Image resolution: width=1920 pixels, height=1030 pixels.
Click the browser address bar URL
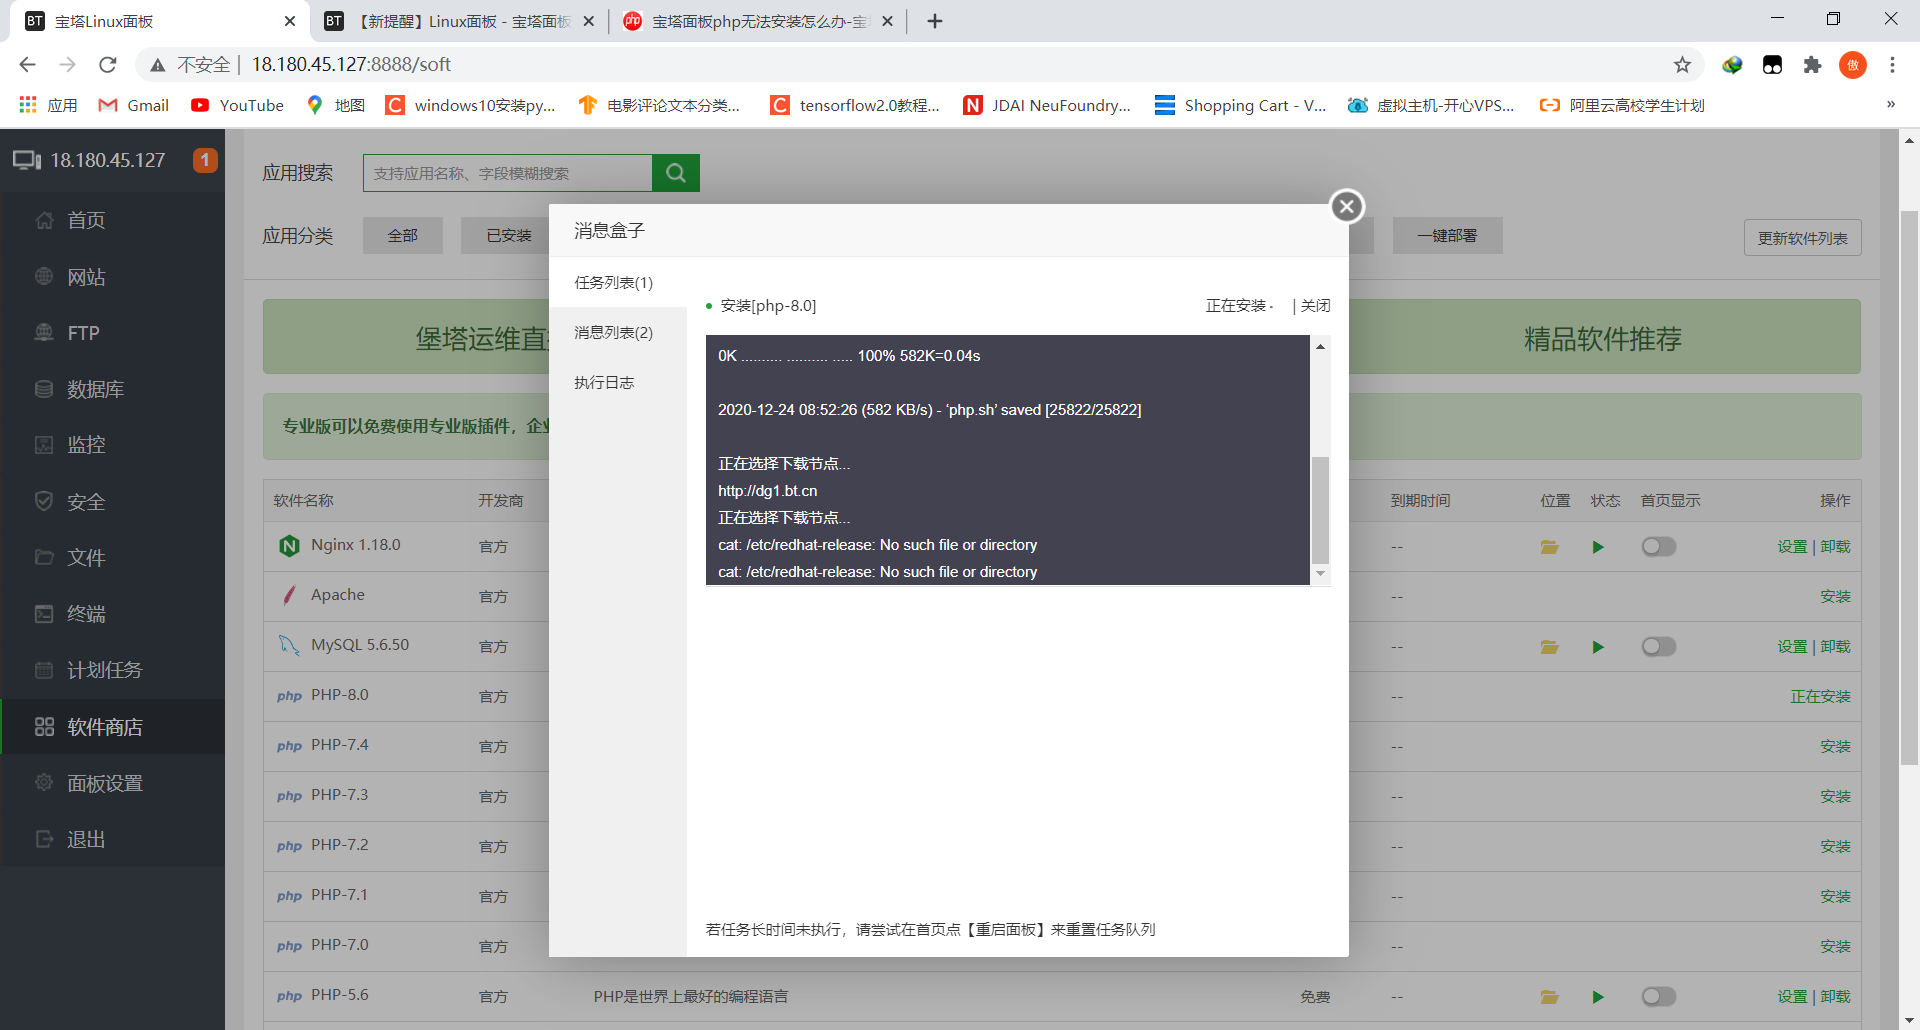pyautogui.click(x=351, y=65)
